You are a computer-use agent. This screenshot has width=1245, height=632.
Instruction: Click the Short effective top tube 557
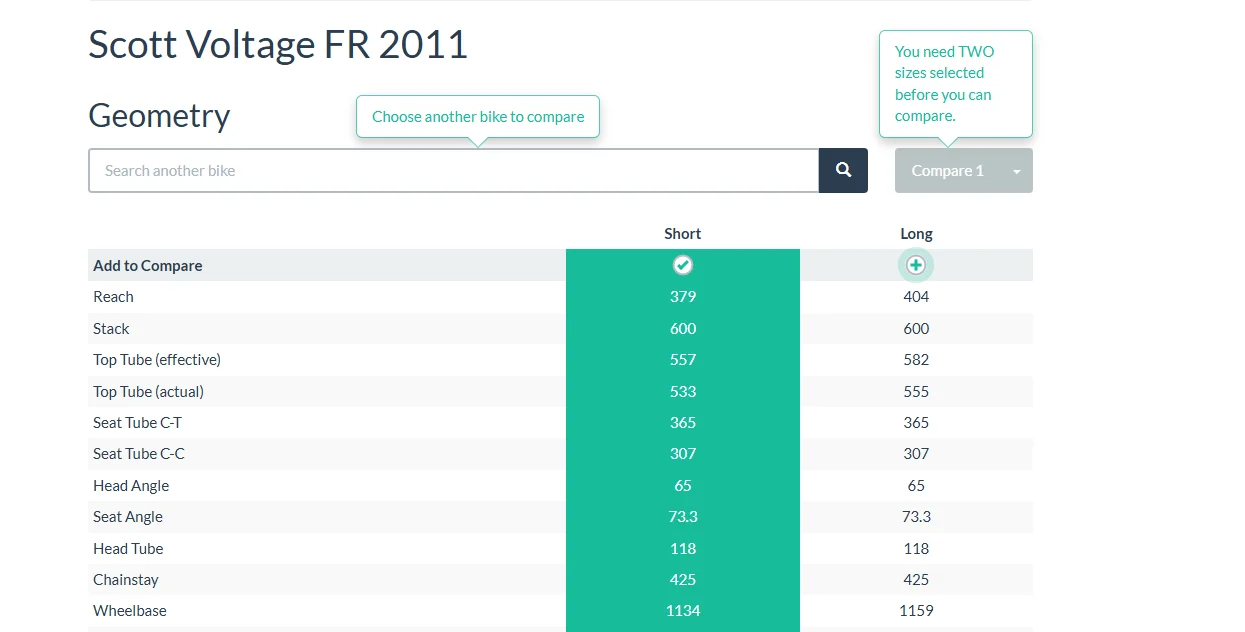(x=683, y=360)
